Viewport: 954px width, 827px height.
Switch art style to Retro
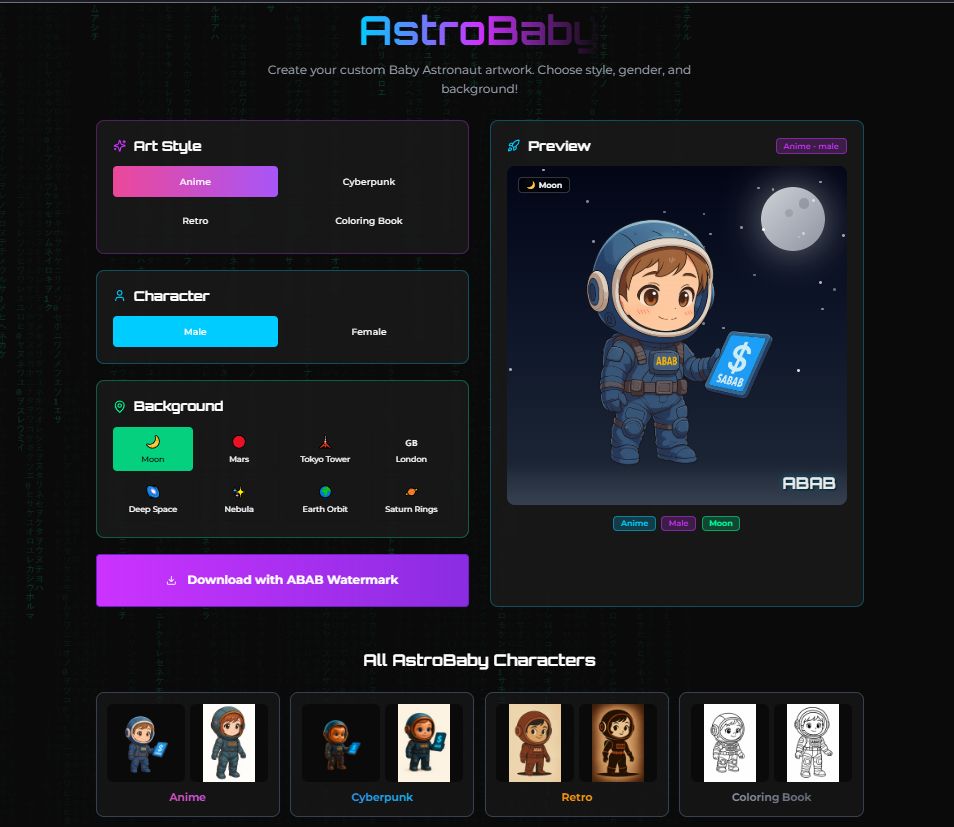tap(195, 220)
